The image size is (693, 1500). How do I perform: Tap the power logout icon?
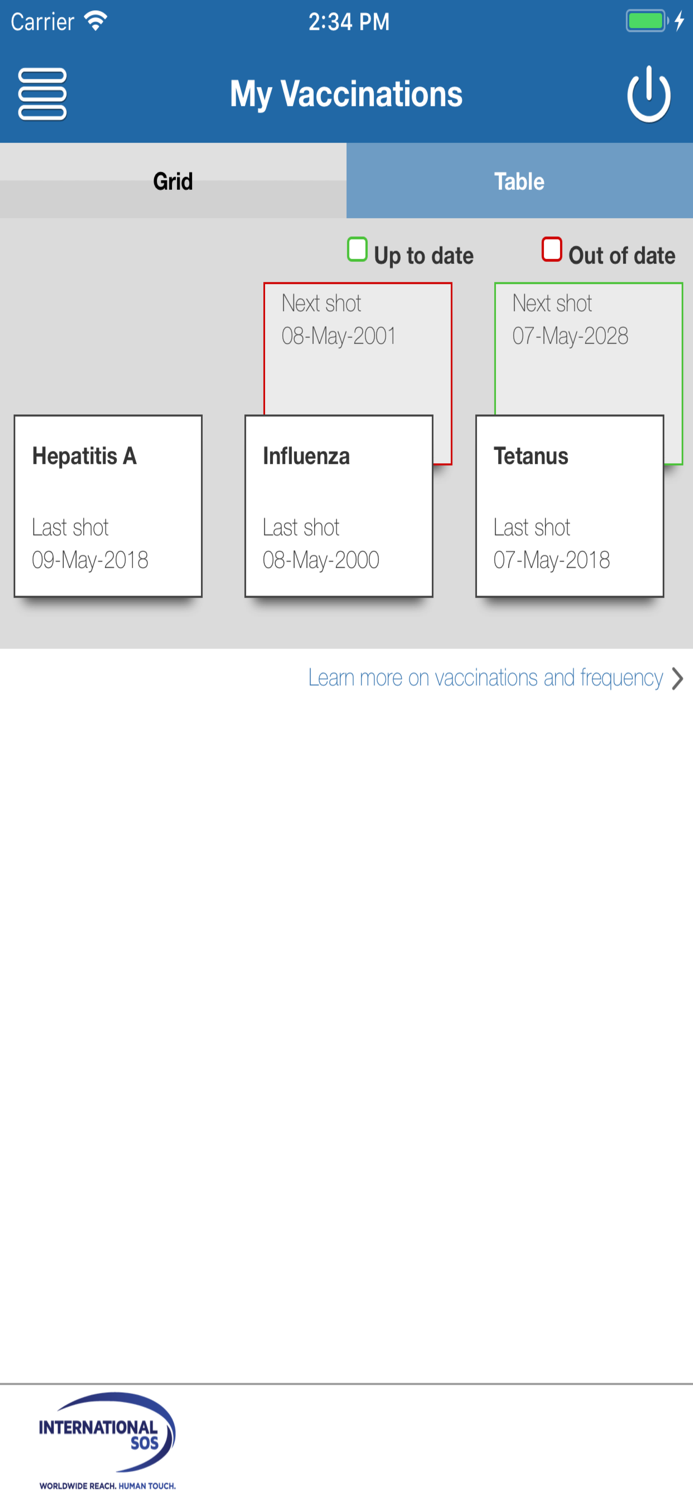pyautogui.click(x=648, y=94)
